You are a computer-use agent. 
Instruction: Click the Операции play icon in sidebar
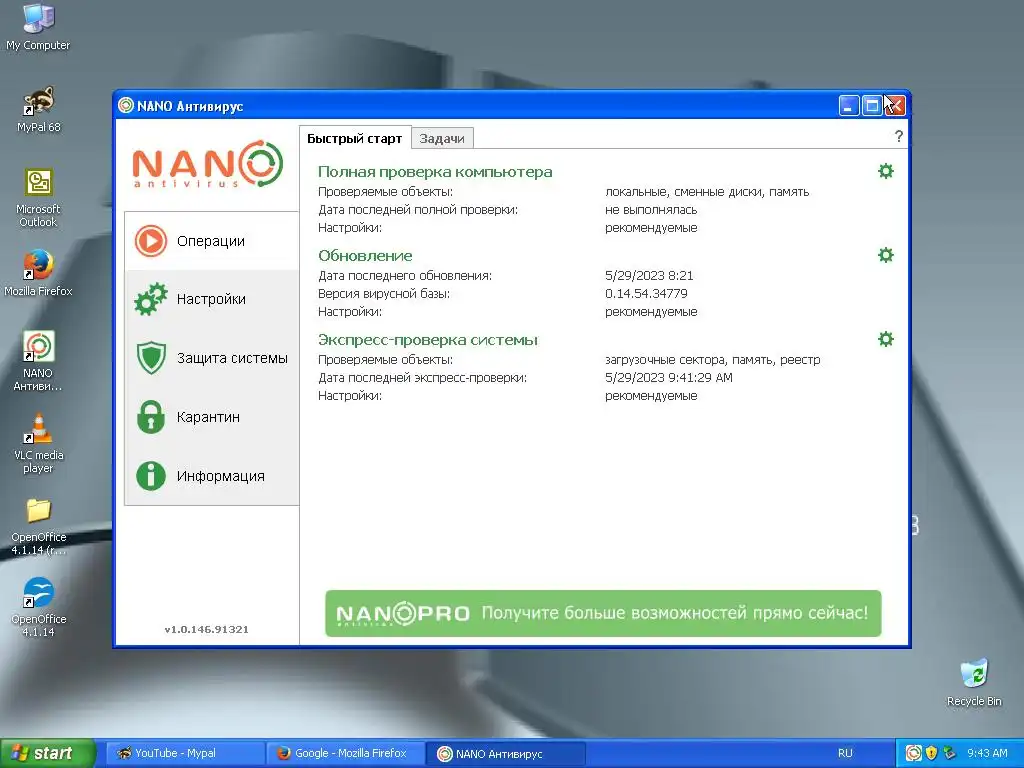(x=151, y=241)
